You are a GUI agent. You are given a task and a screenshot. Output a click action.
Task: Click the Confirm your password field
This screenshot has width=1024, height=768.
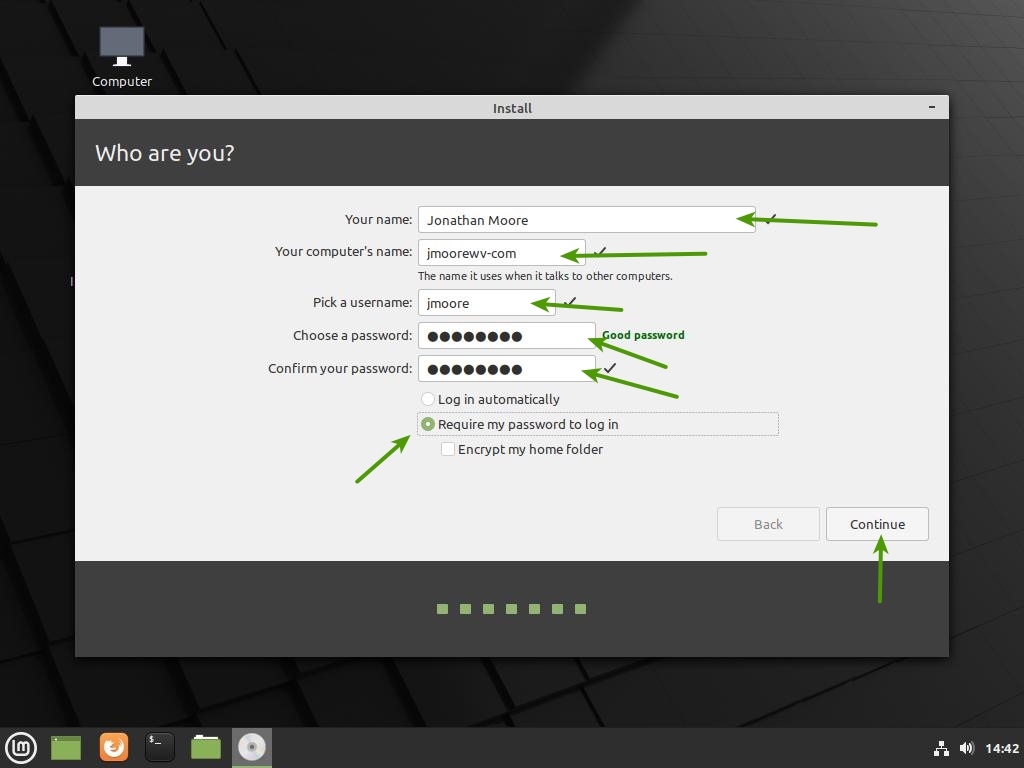coord(506,369)
